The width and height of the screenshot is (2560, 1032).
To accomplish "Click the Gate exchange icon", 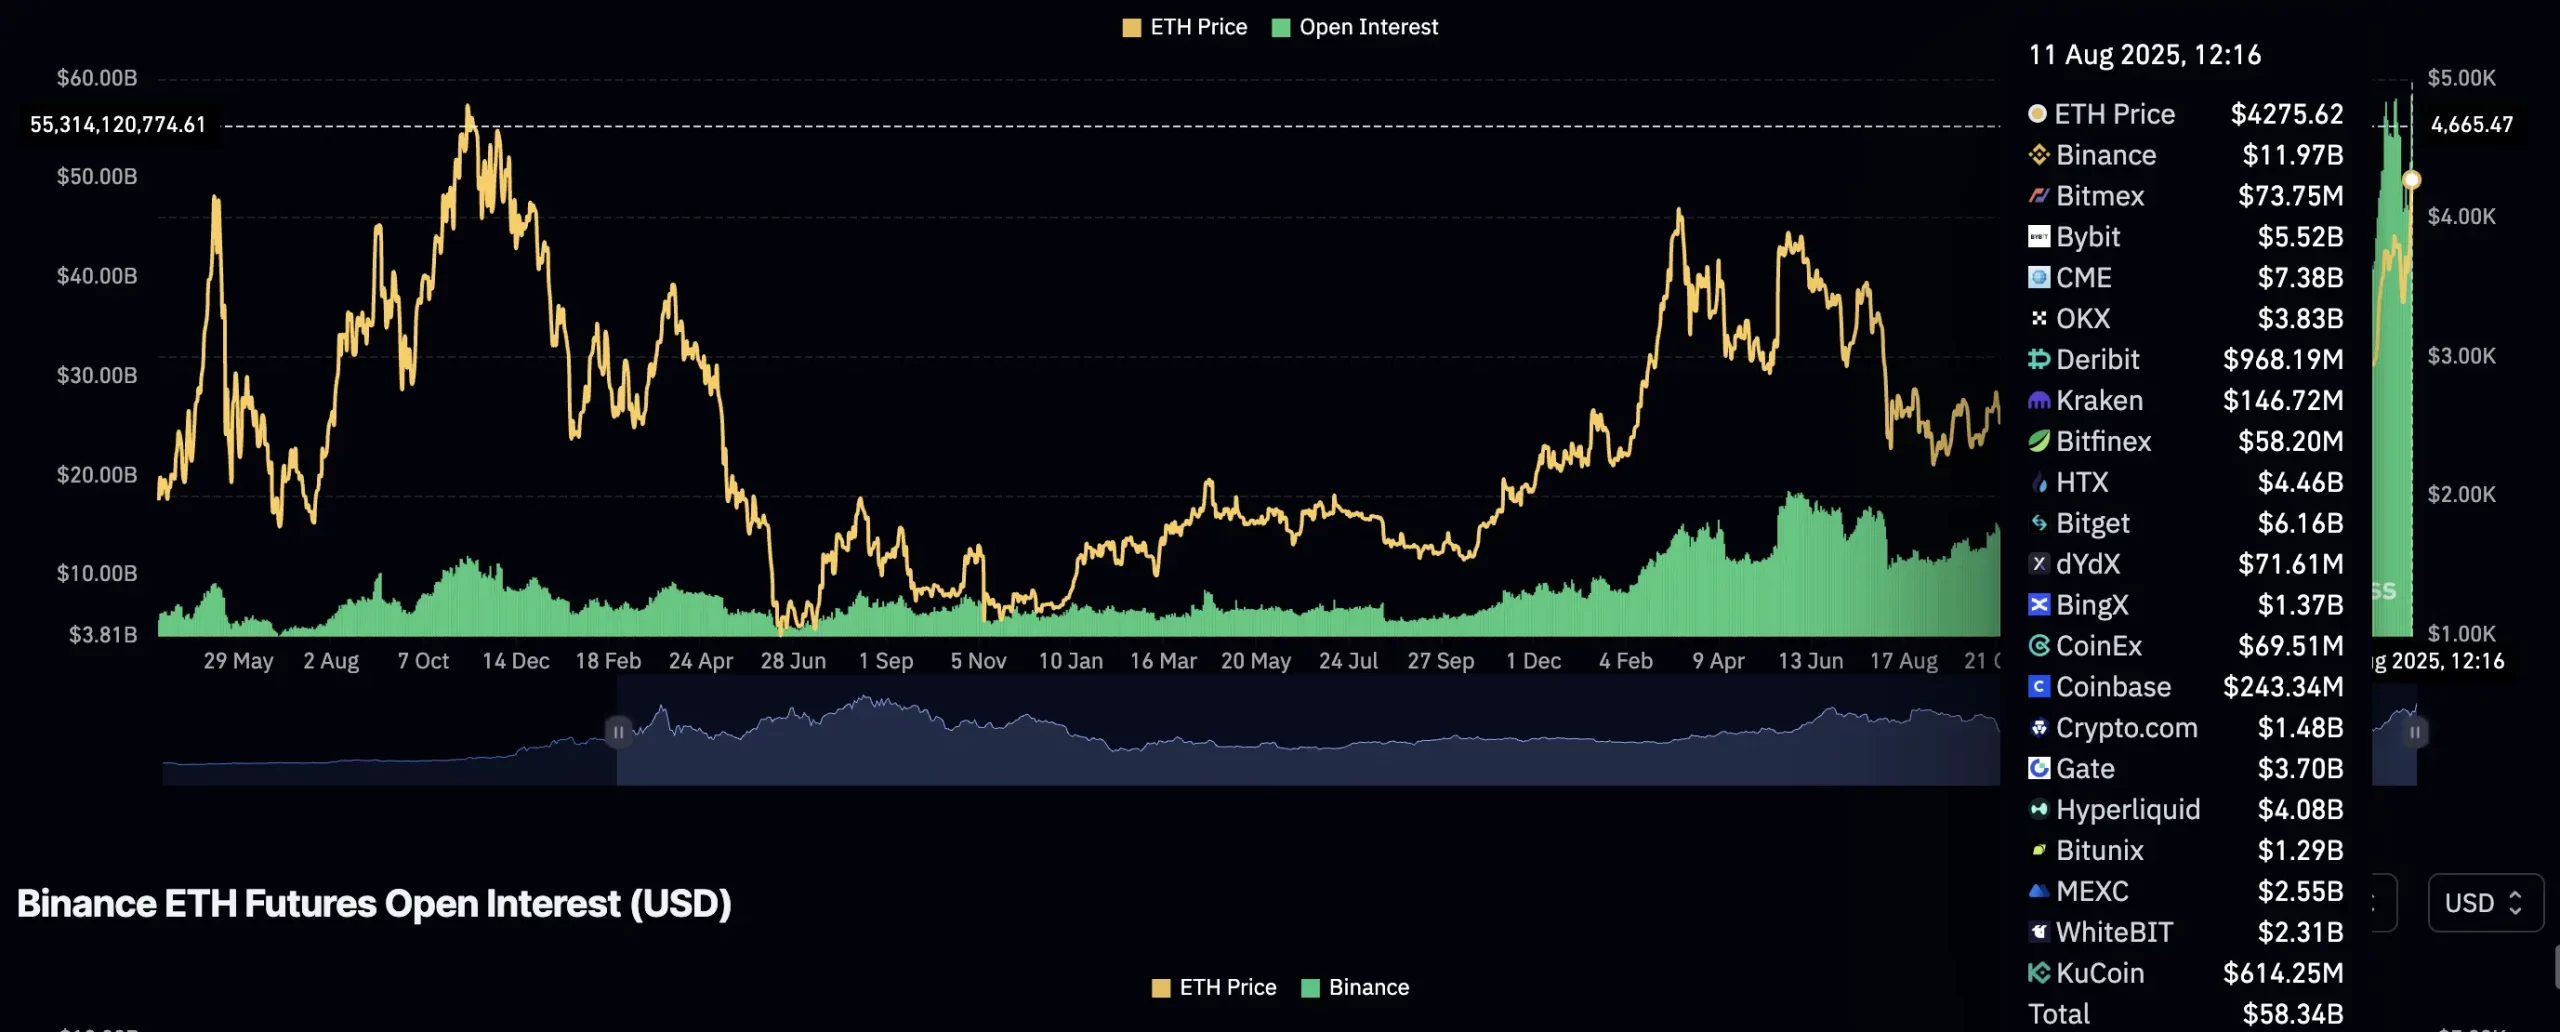I will [x=2038, y=768].
